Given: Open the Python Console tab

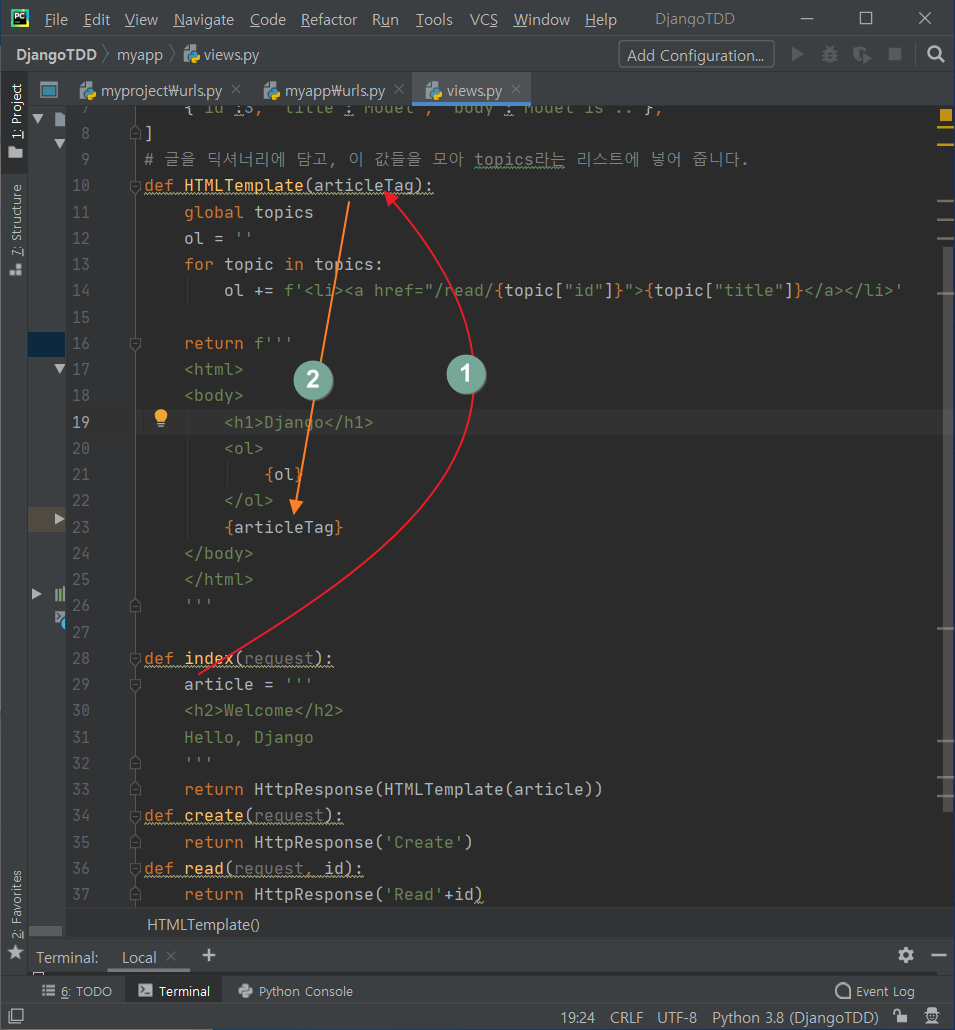Looking at the screenshot, I should (x=296, y=991).
